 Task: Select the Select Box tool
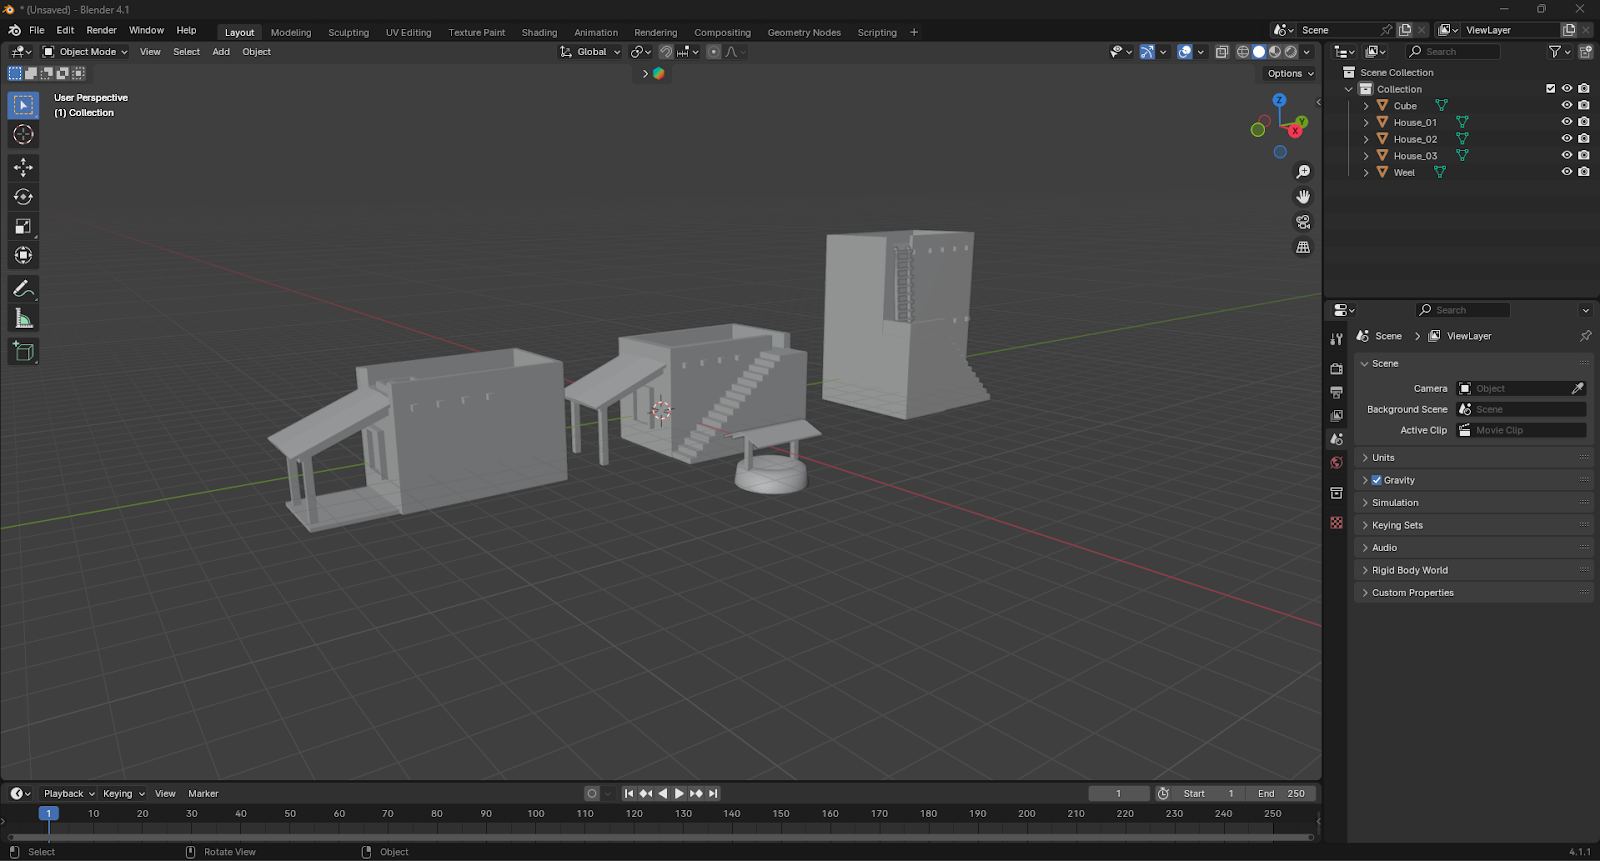click(x=23, y=105)
